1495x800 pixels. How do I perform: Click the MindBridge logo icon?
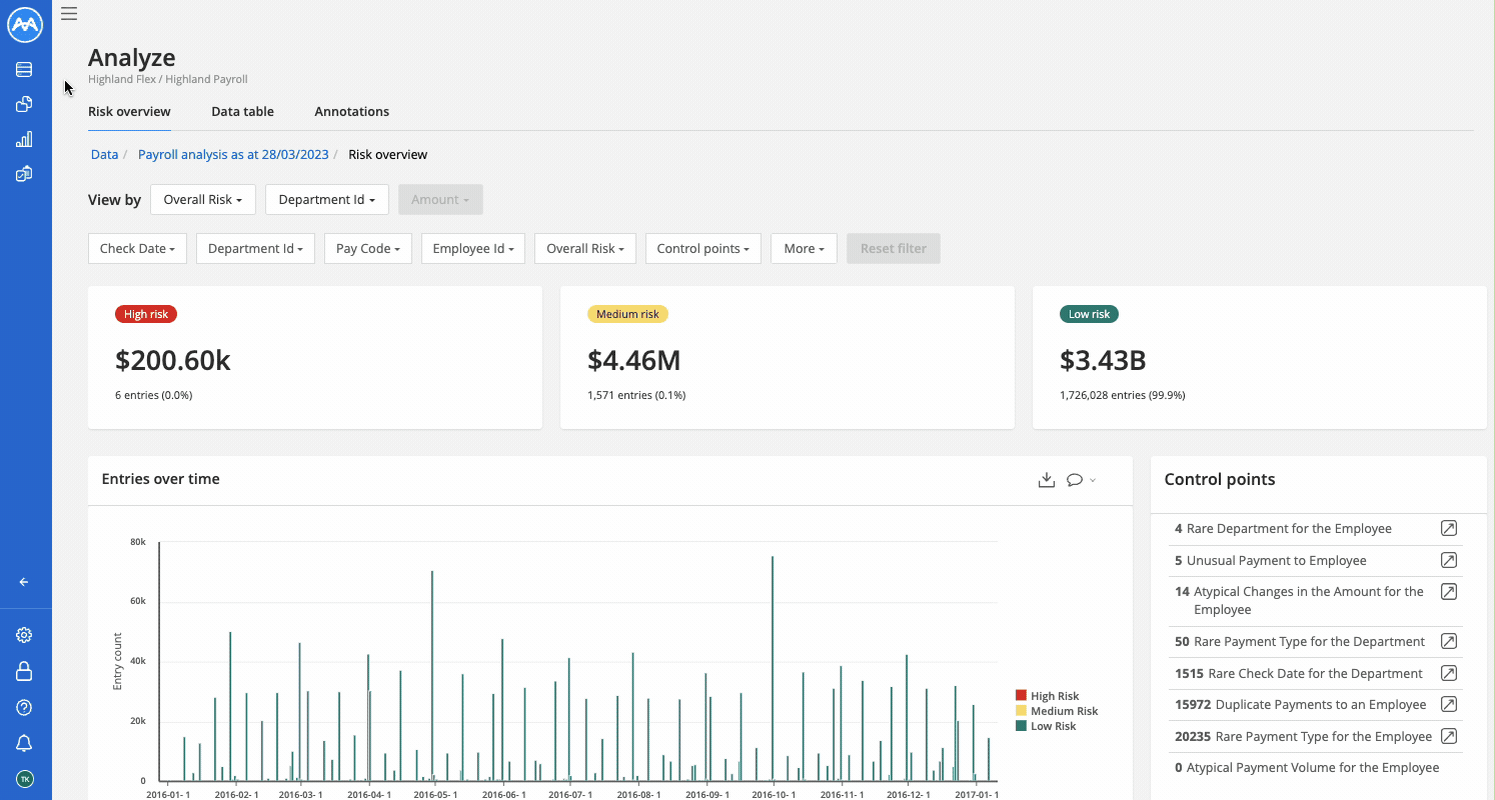point(25,25)
